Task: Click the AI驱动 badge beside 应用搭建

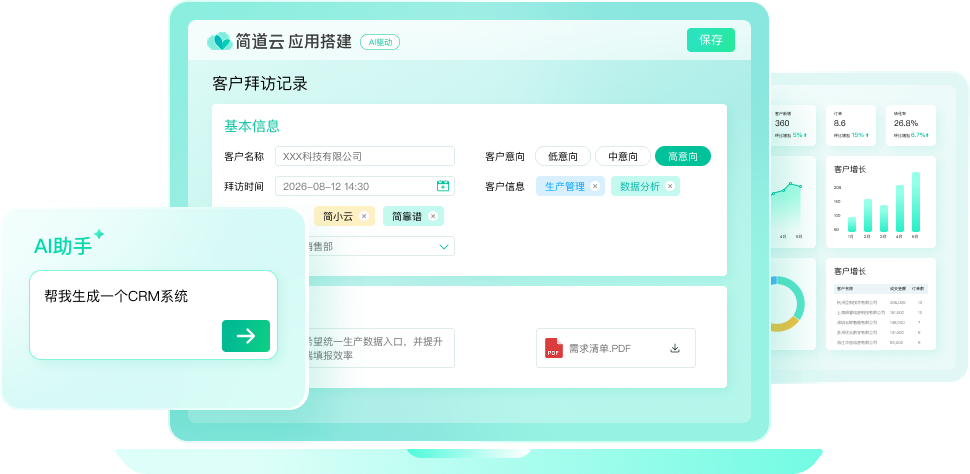Action: [x=380, y=42]
